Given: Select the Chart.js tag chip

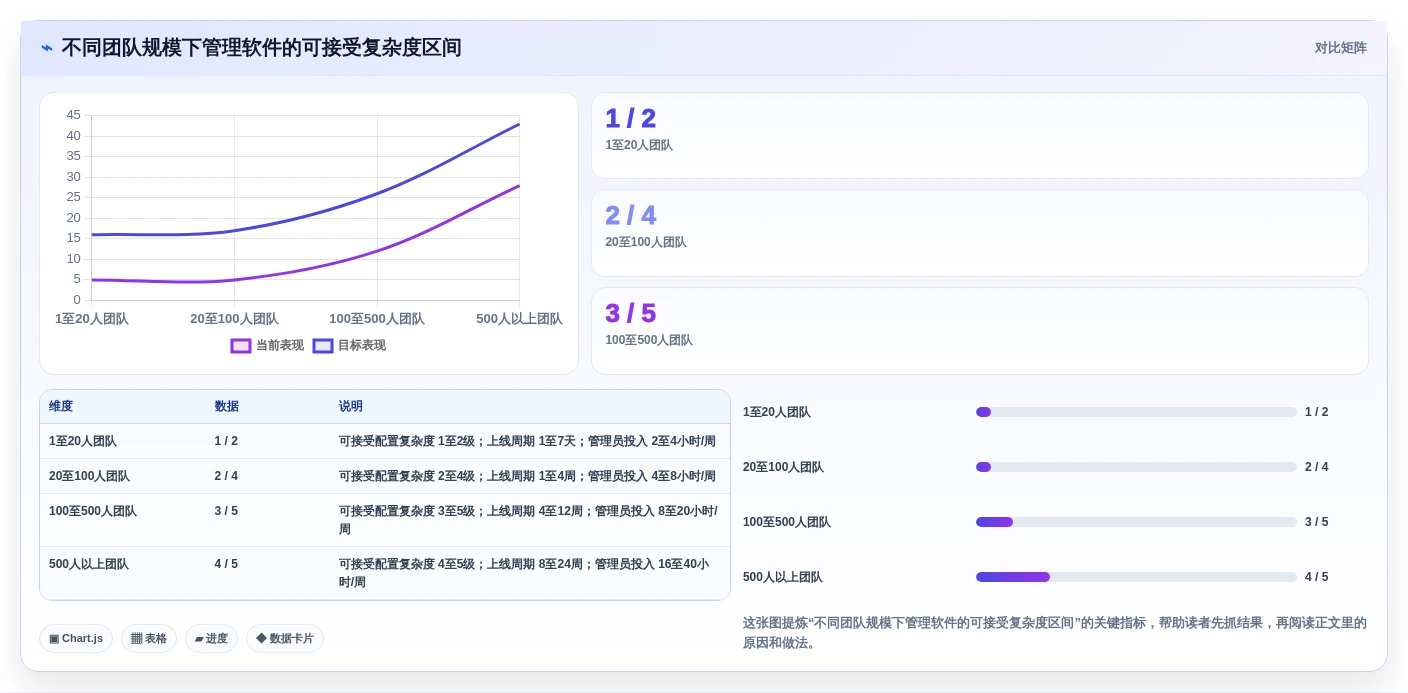Looking at the screenshot, I should [x=76, y=639].
